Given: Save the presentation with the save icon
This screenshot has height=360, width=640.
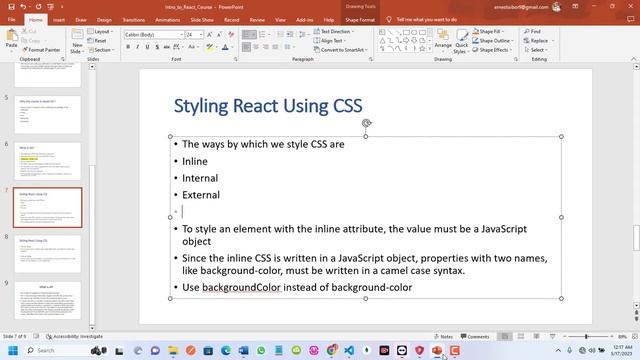Looking at the screenshot, I should pos(11,7).
